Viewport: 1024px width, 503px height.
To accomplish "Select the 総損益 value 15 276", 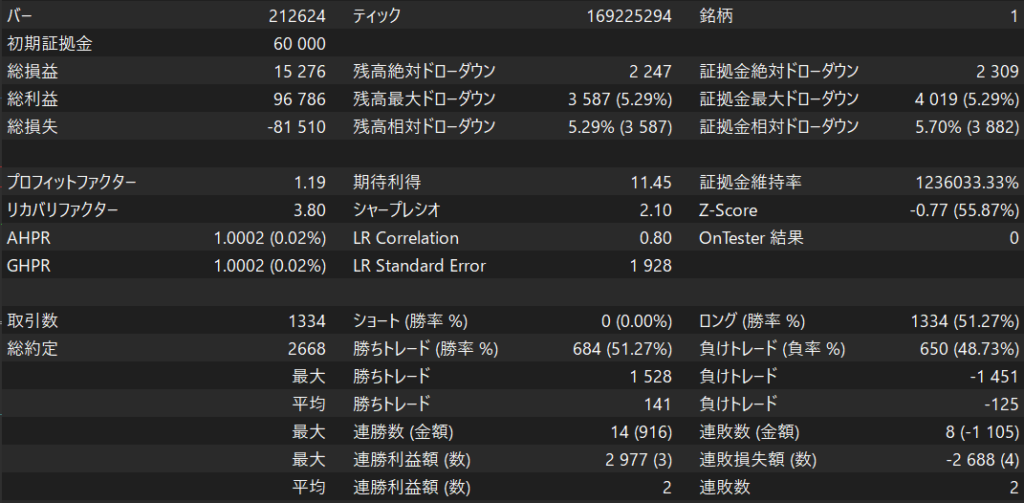I will click(299, 72).
